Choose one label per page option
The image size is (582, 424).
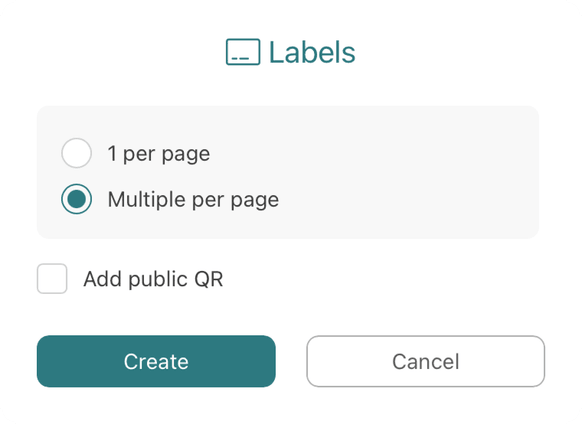click(76, 153)
